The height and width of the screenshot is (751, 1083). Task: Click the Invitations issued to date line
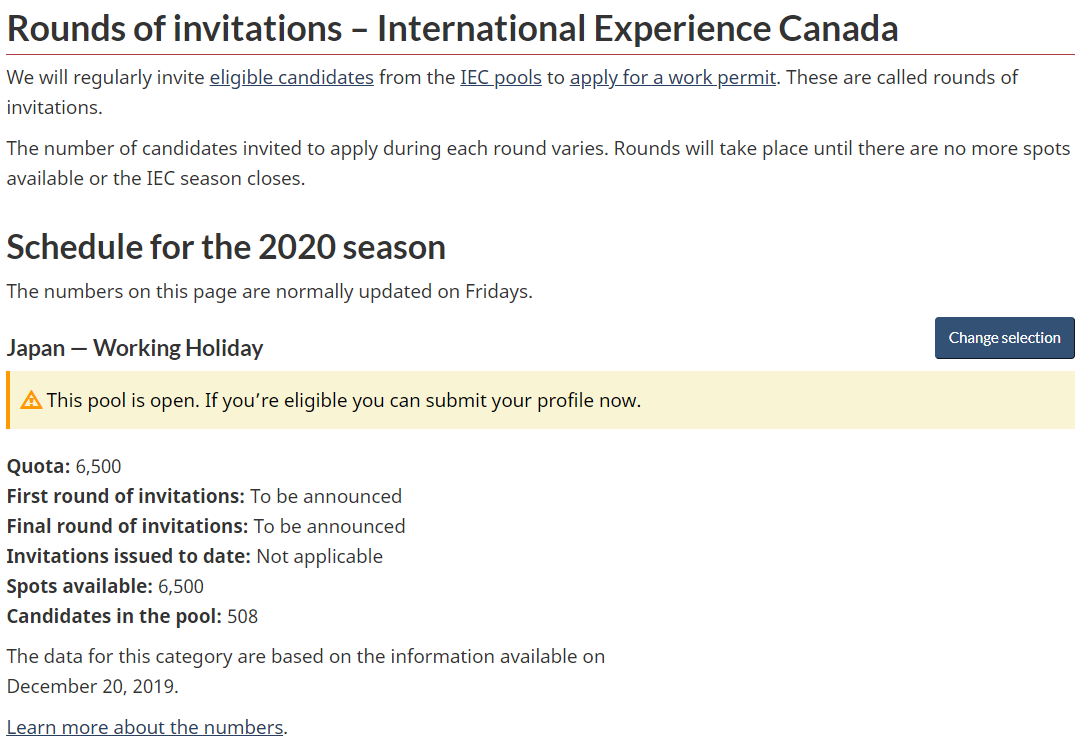coord(195,556)
